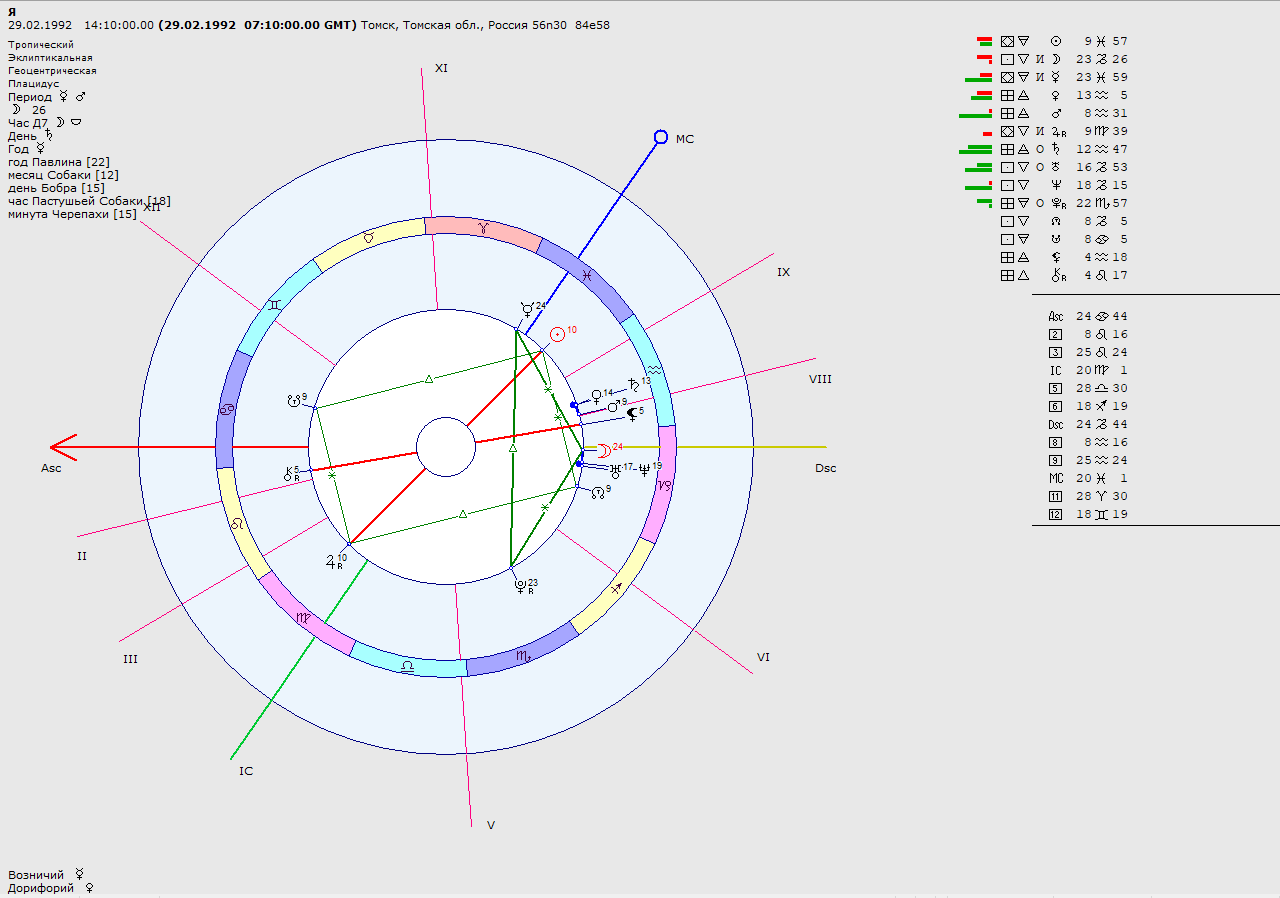This screenshot has height=898, width=1280.
Task: Select Chiron glyph on chart's left side
Action: [x=291, y=473]
